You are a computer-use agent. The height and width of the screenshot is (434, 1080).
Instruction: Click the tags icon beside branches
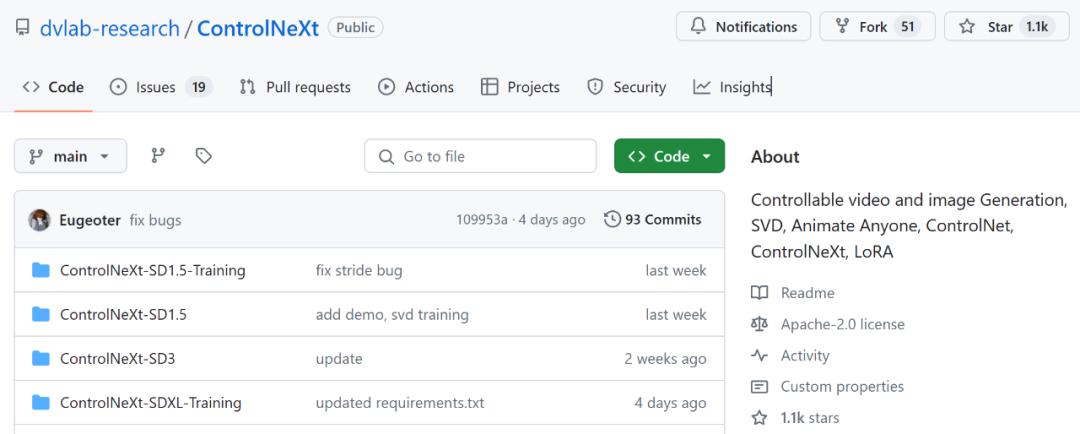[204, 156]
